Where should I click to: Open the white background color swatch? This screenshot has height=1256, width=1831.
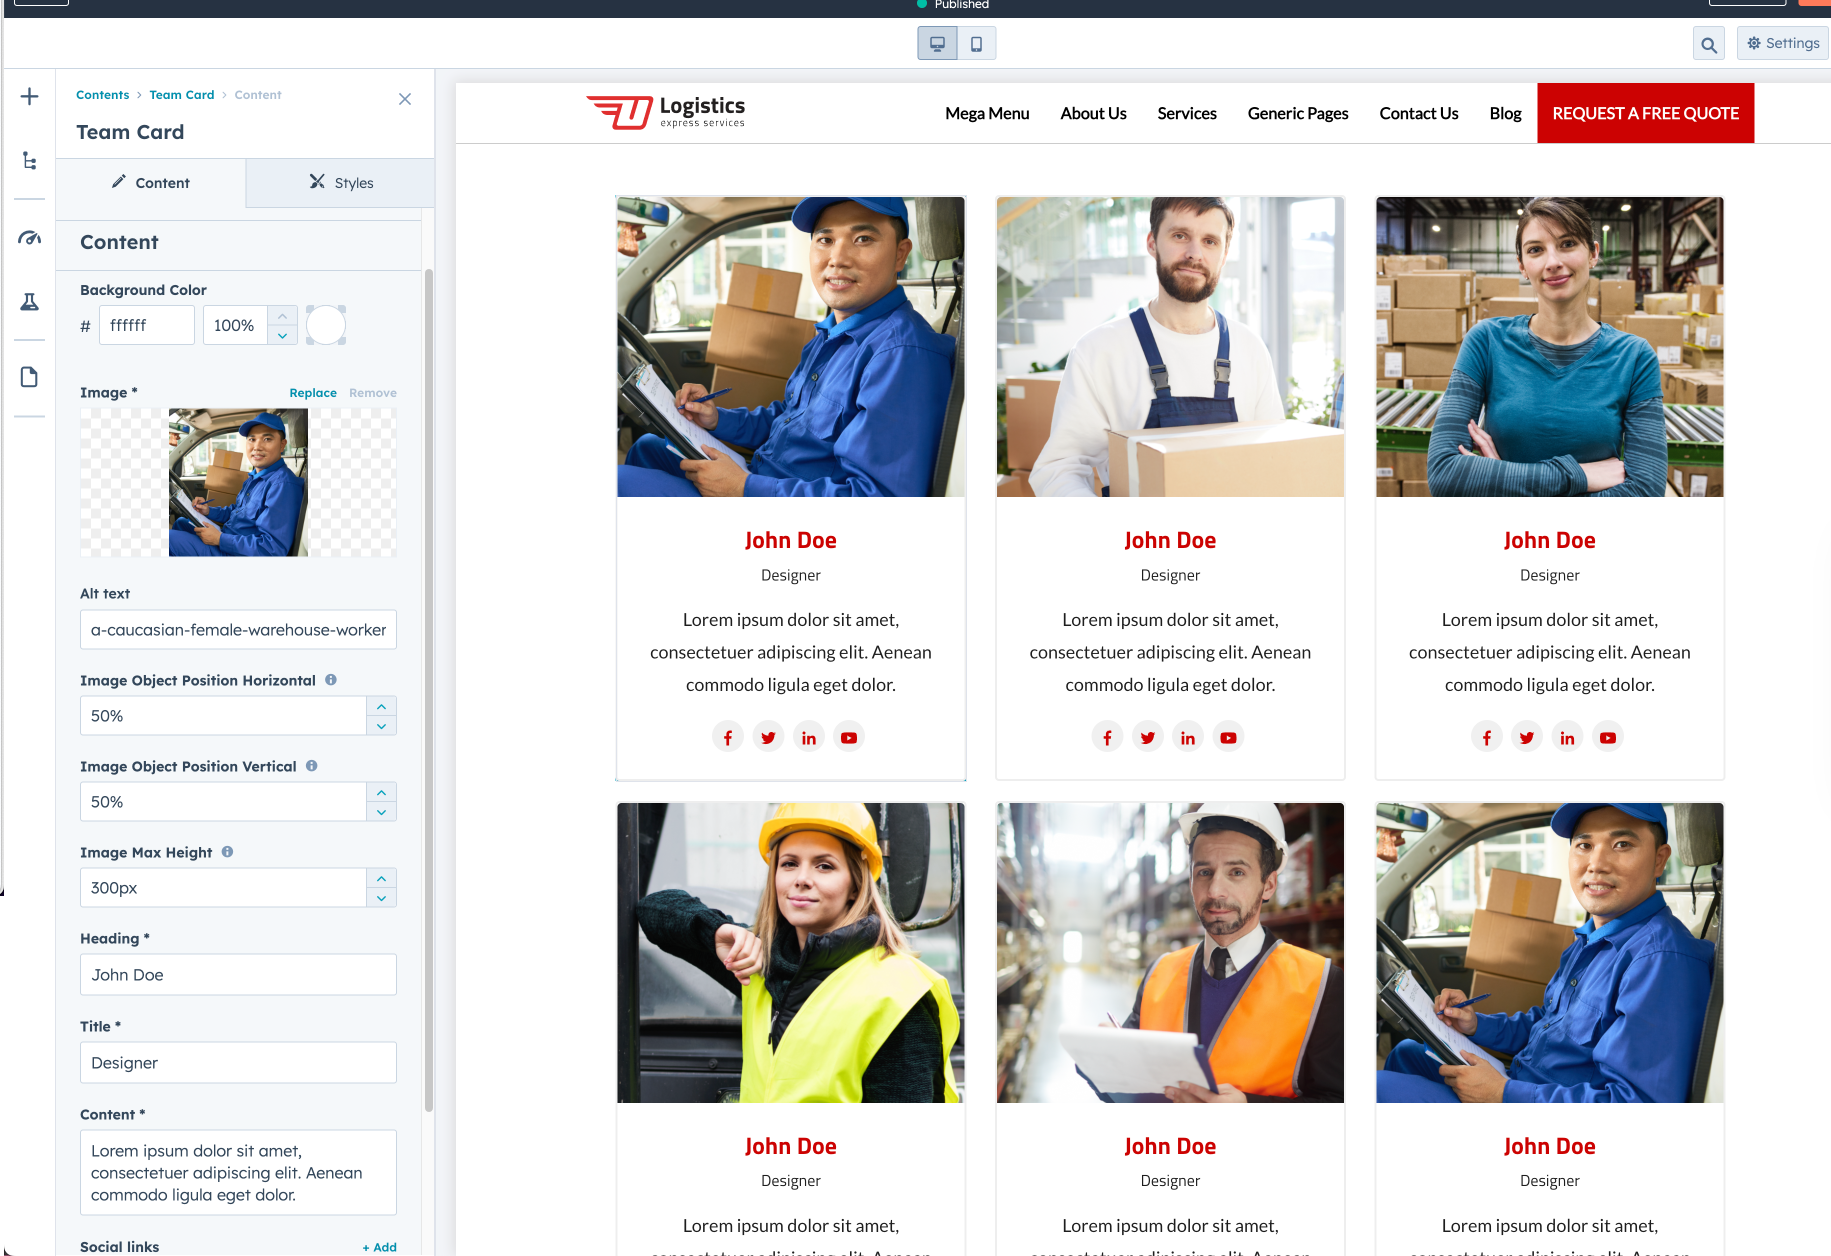326,326
